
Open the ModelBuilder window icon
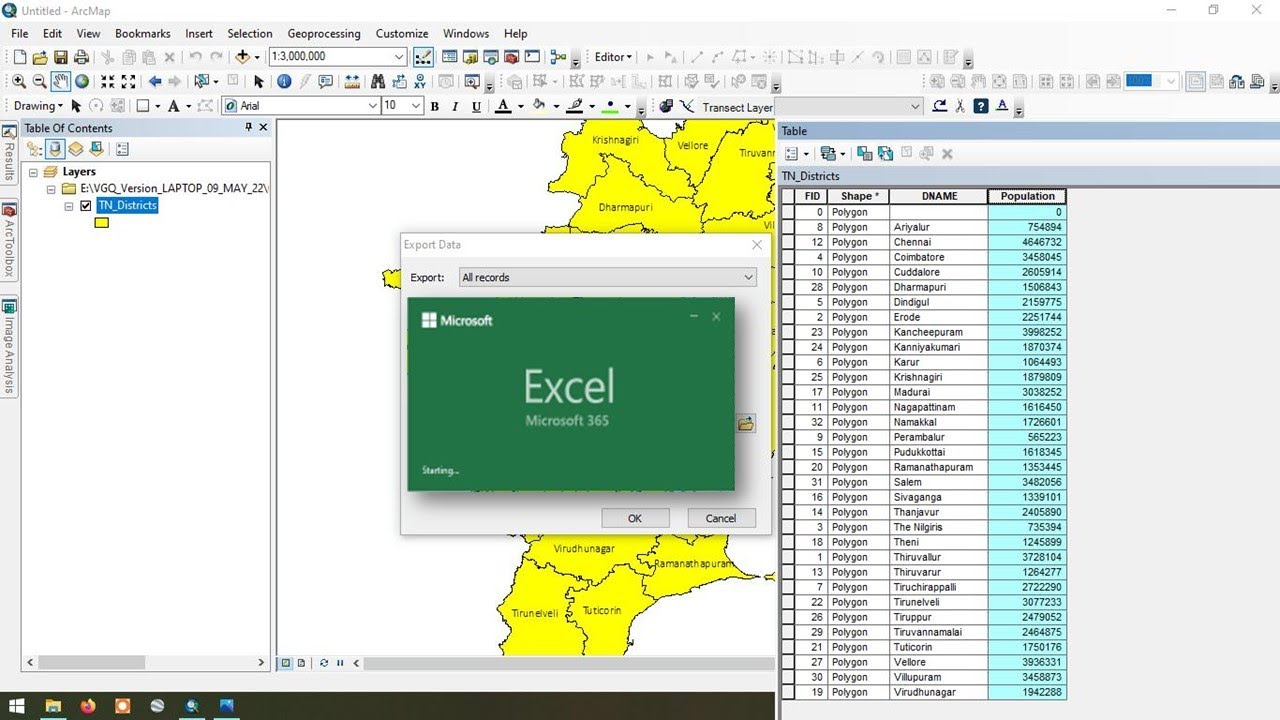[558, 57]
